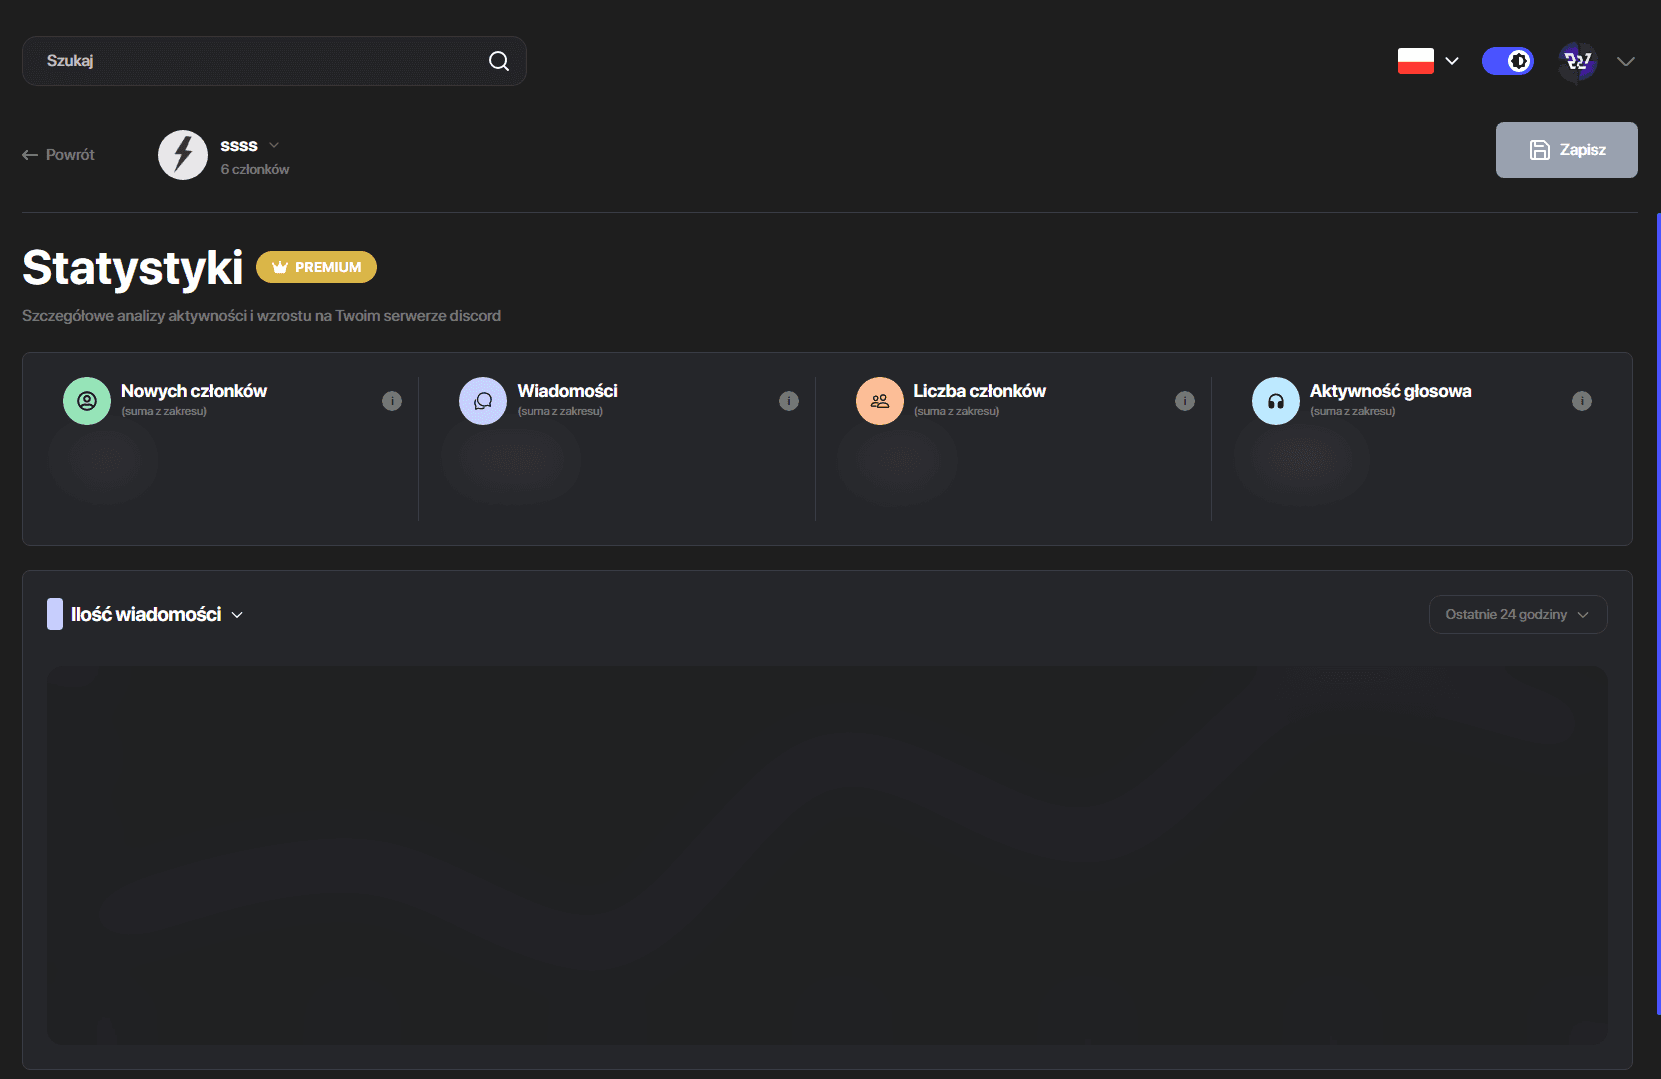
Task: Click the Liczba członków people icon
Action: 880,401
